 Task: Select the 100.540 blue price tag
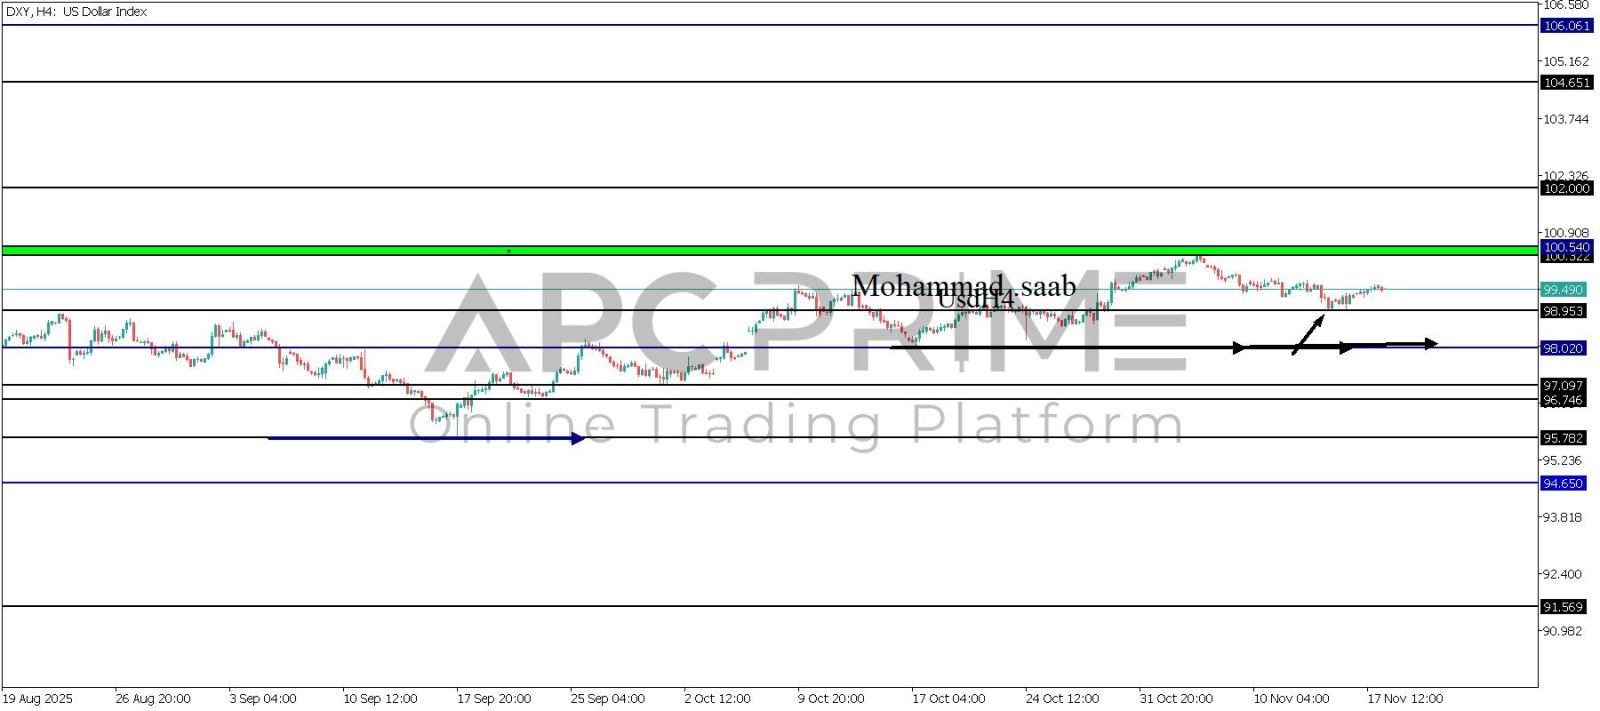tap(1565, 247)
